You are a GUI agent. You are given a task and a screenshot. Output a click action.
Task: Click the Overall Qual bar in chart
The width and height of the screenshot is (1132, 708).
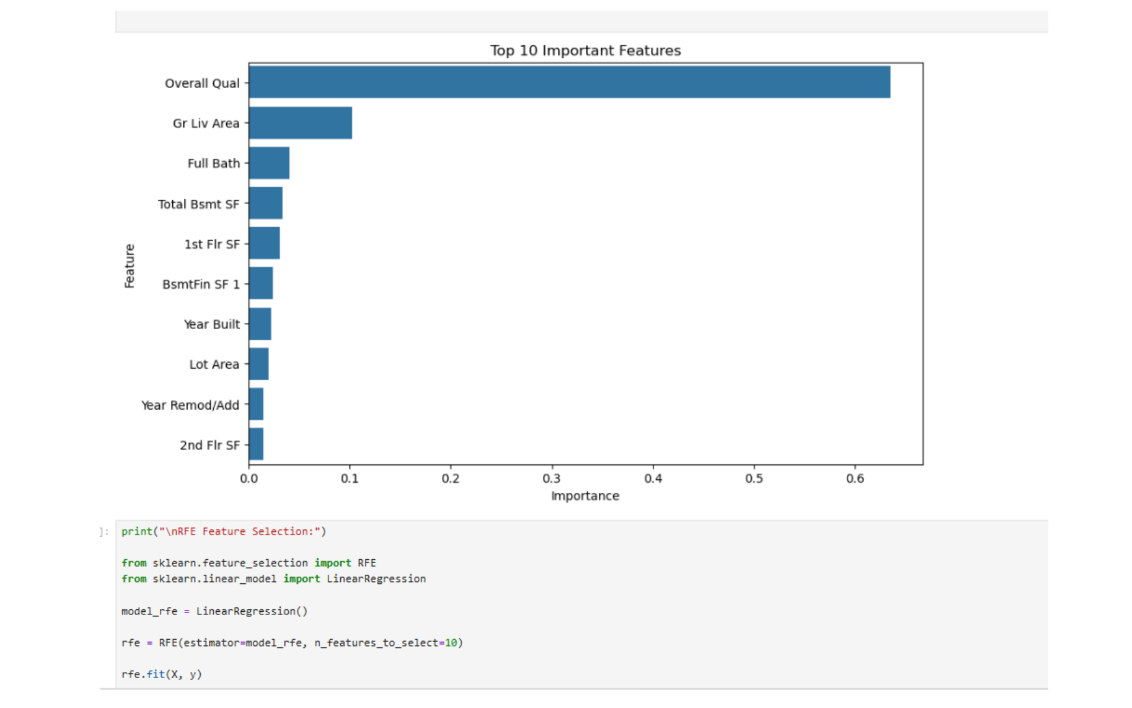pyautogui.click(x=570, y=82)
